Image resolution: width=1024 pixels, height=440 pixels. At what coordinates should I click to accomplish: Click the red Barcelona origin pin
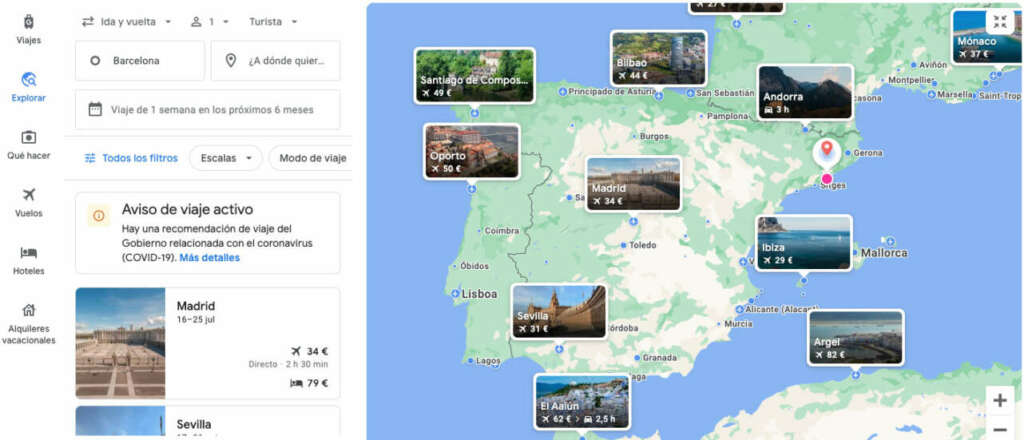(827, 149)
